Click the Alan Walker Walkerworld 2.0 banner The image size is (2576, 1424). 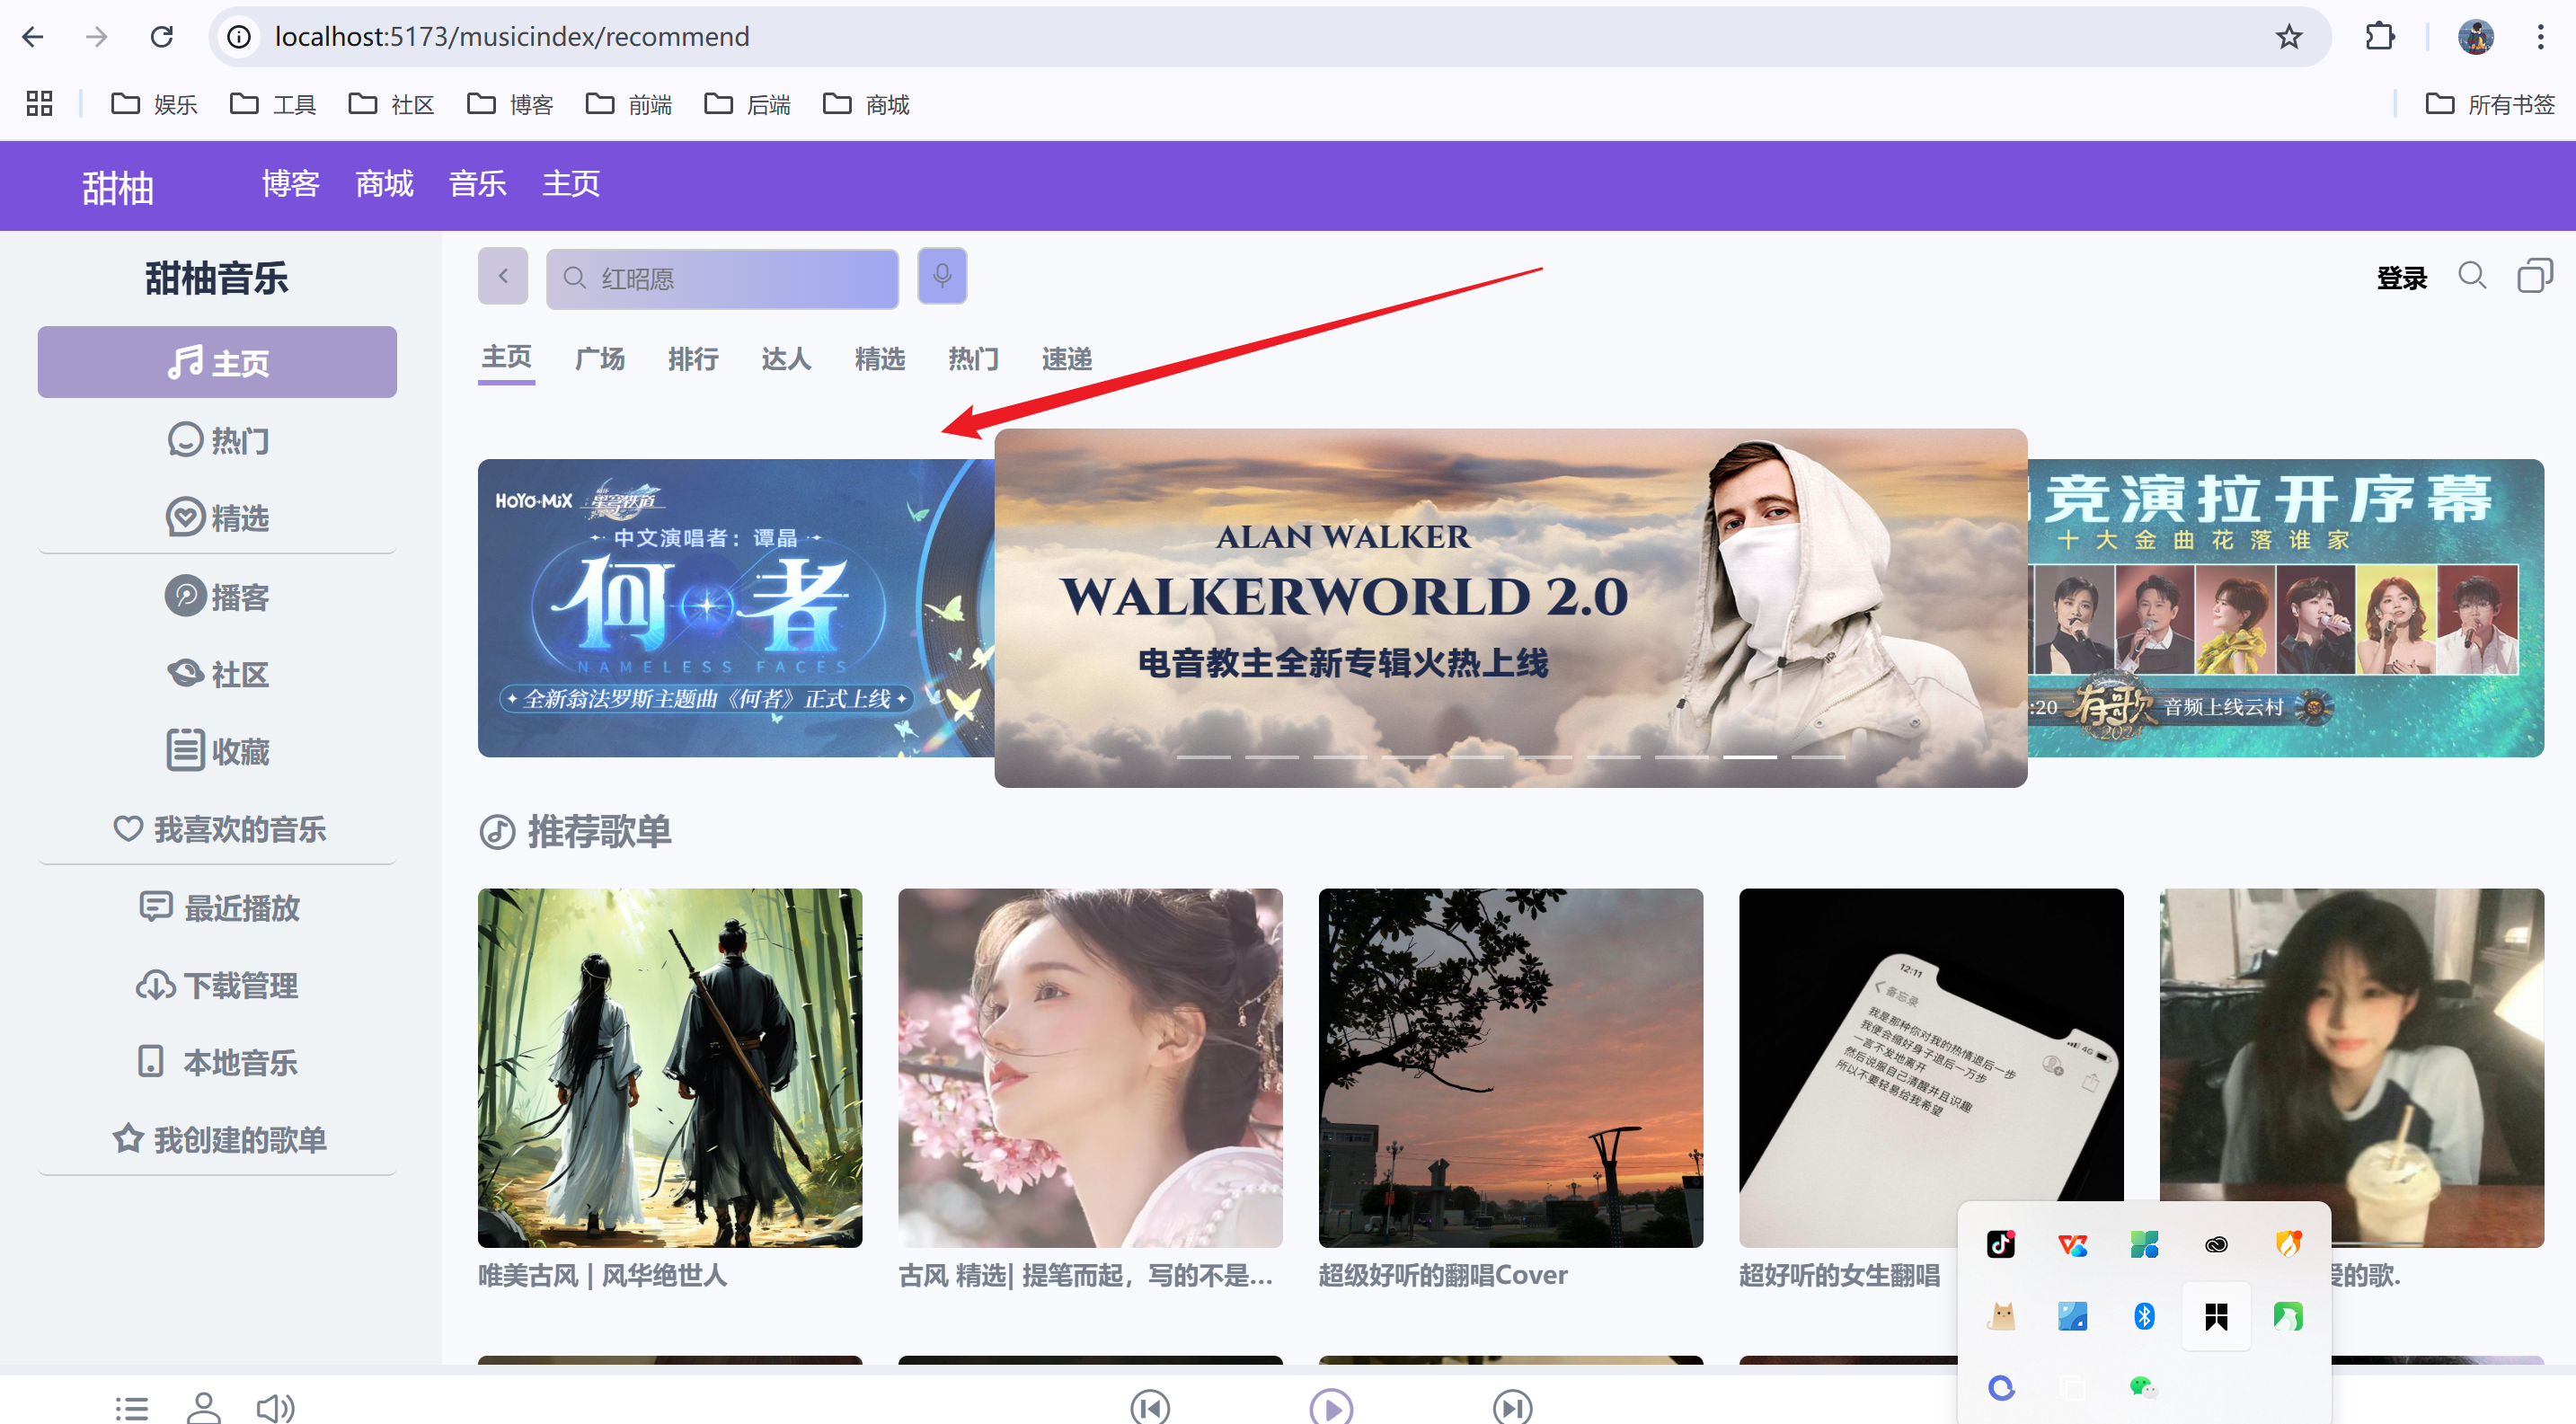(x=1511, y=608)
